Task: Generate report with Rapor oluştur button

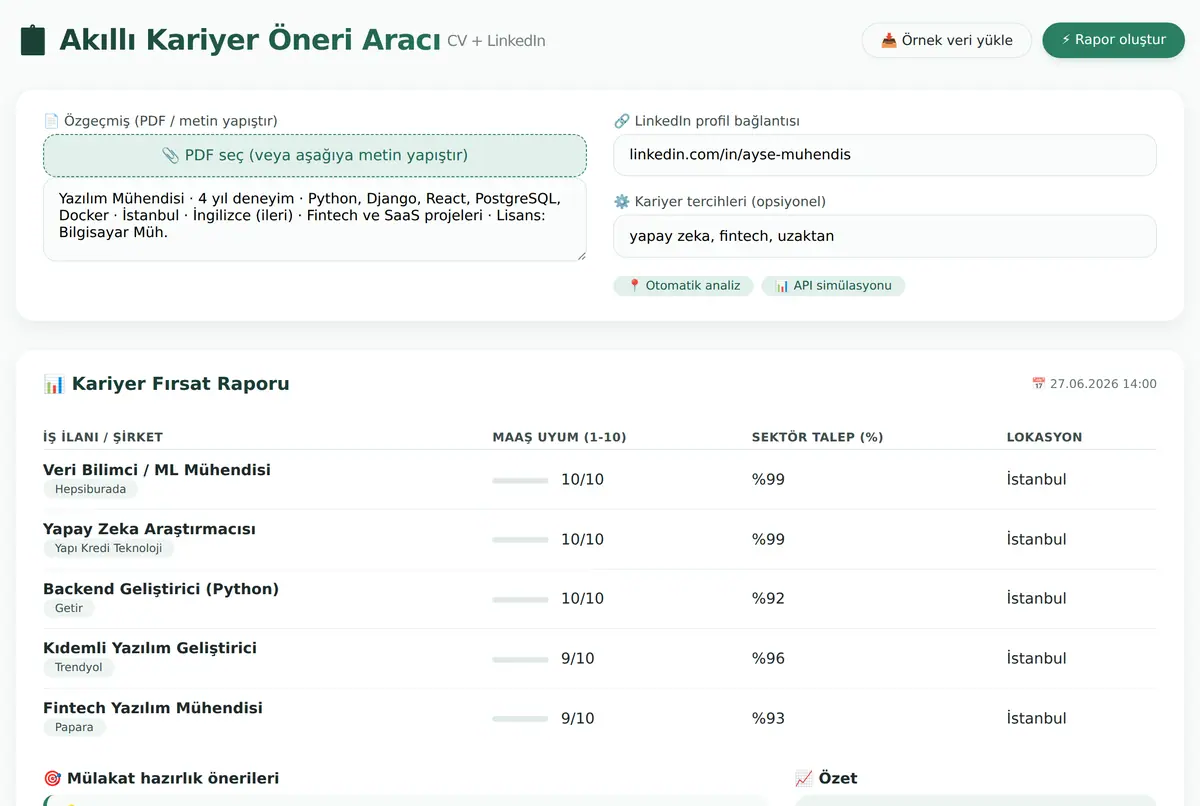Action: [x=1113, y=40]
